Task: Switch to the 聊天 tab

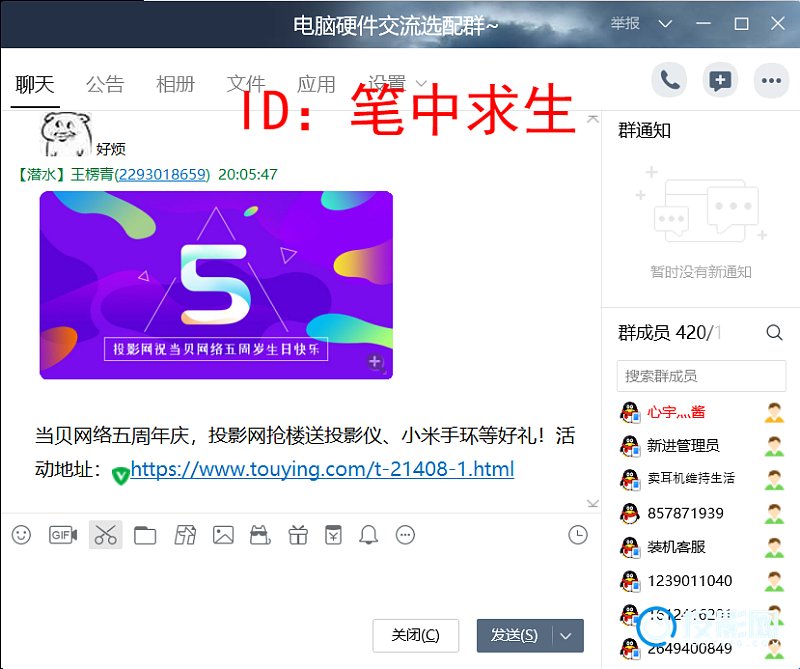Action: [x=35, y=84]
